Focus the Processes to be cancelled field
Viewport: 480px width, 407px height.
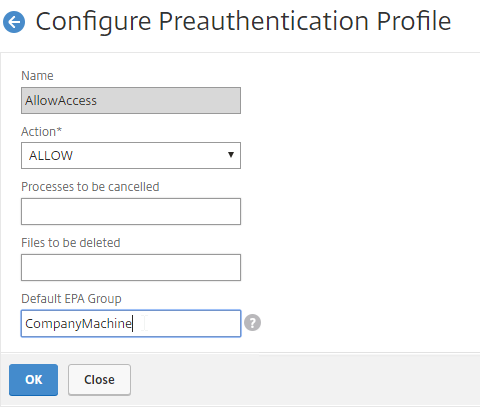pyautogui.click(x=131, y=211)
